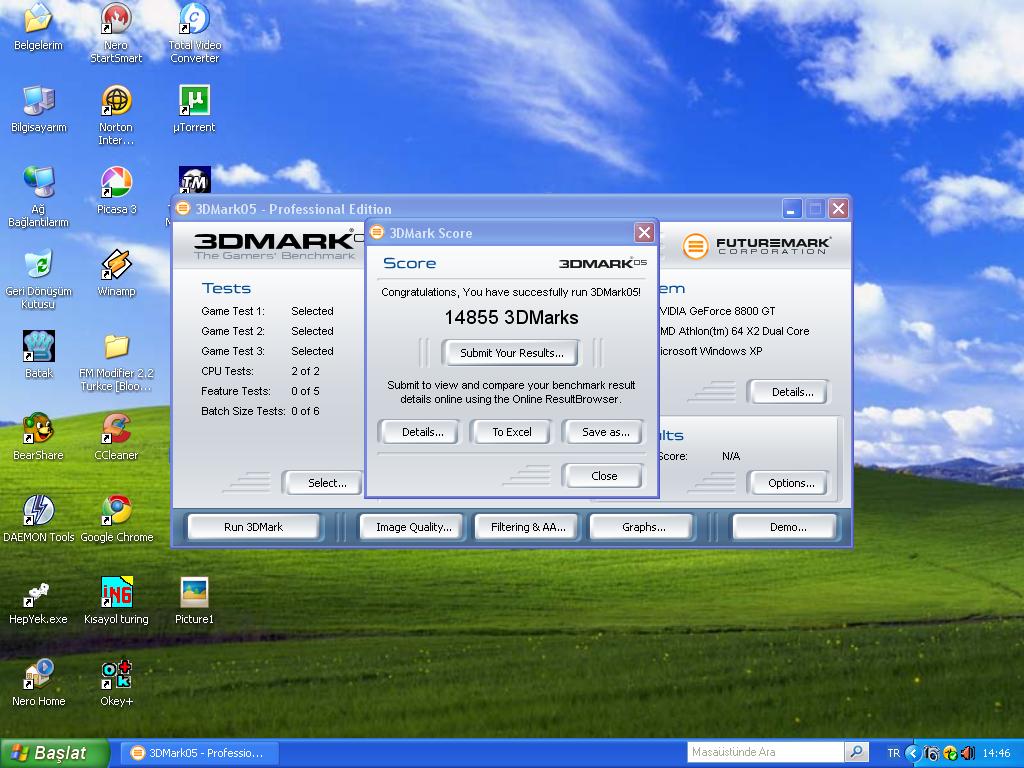The width and height of the screenshot is (1024, 768).
Task: Open the Options button in Results
Action: (x=791, y=483)
